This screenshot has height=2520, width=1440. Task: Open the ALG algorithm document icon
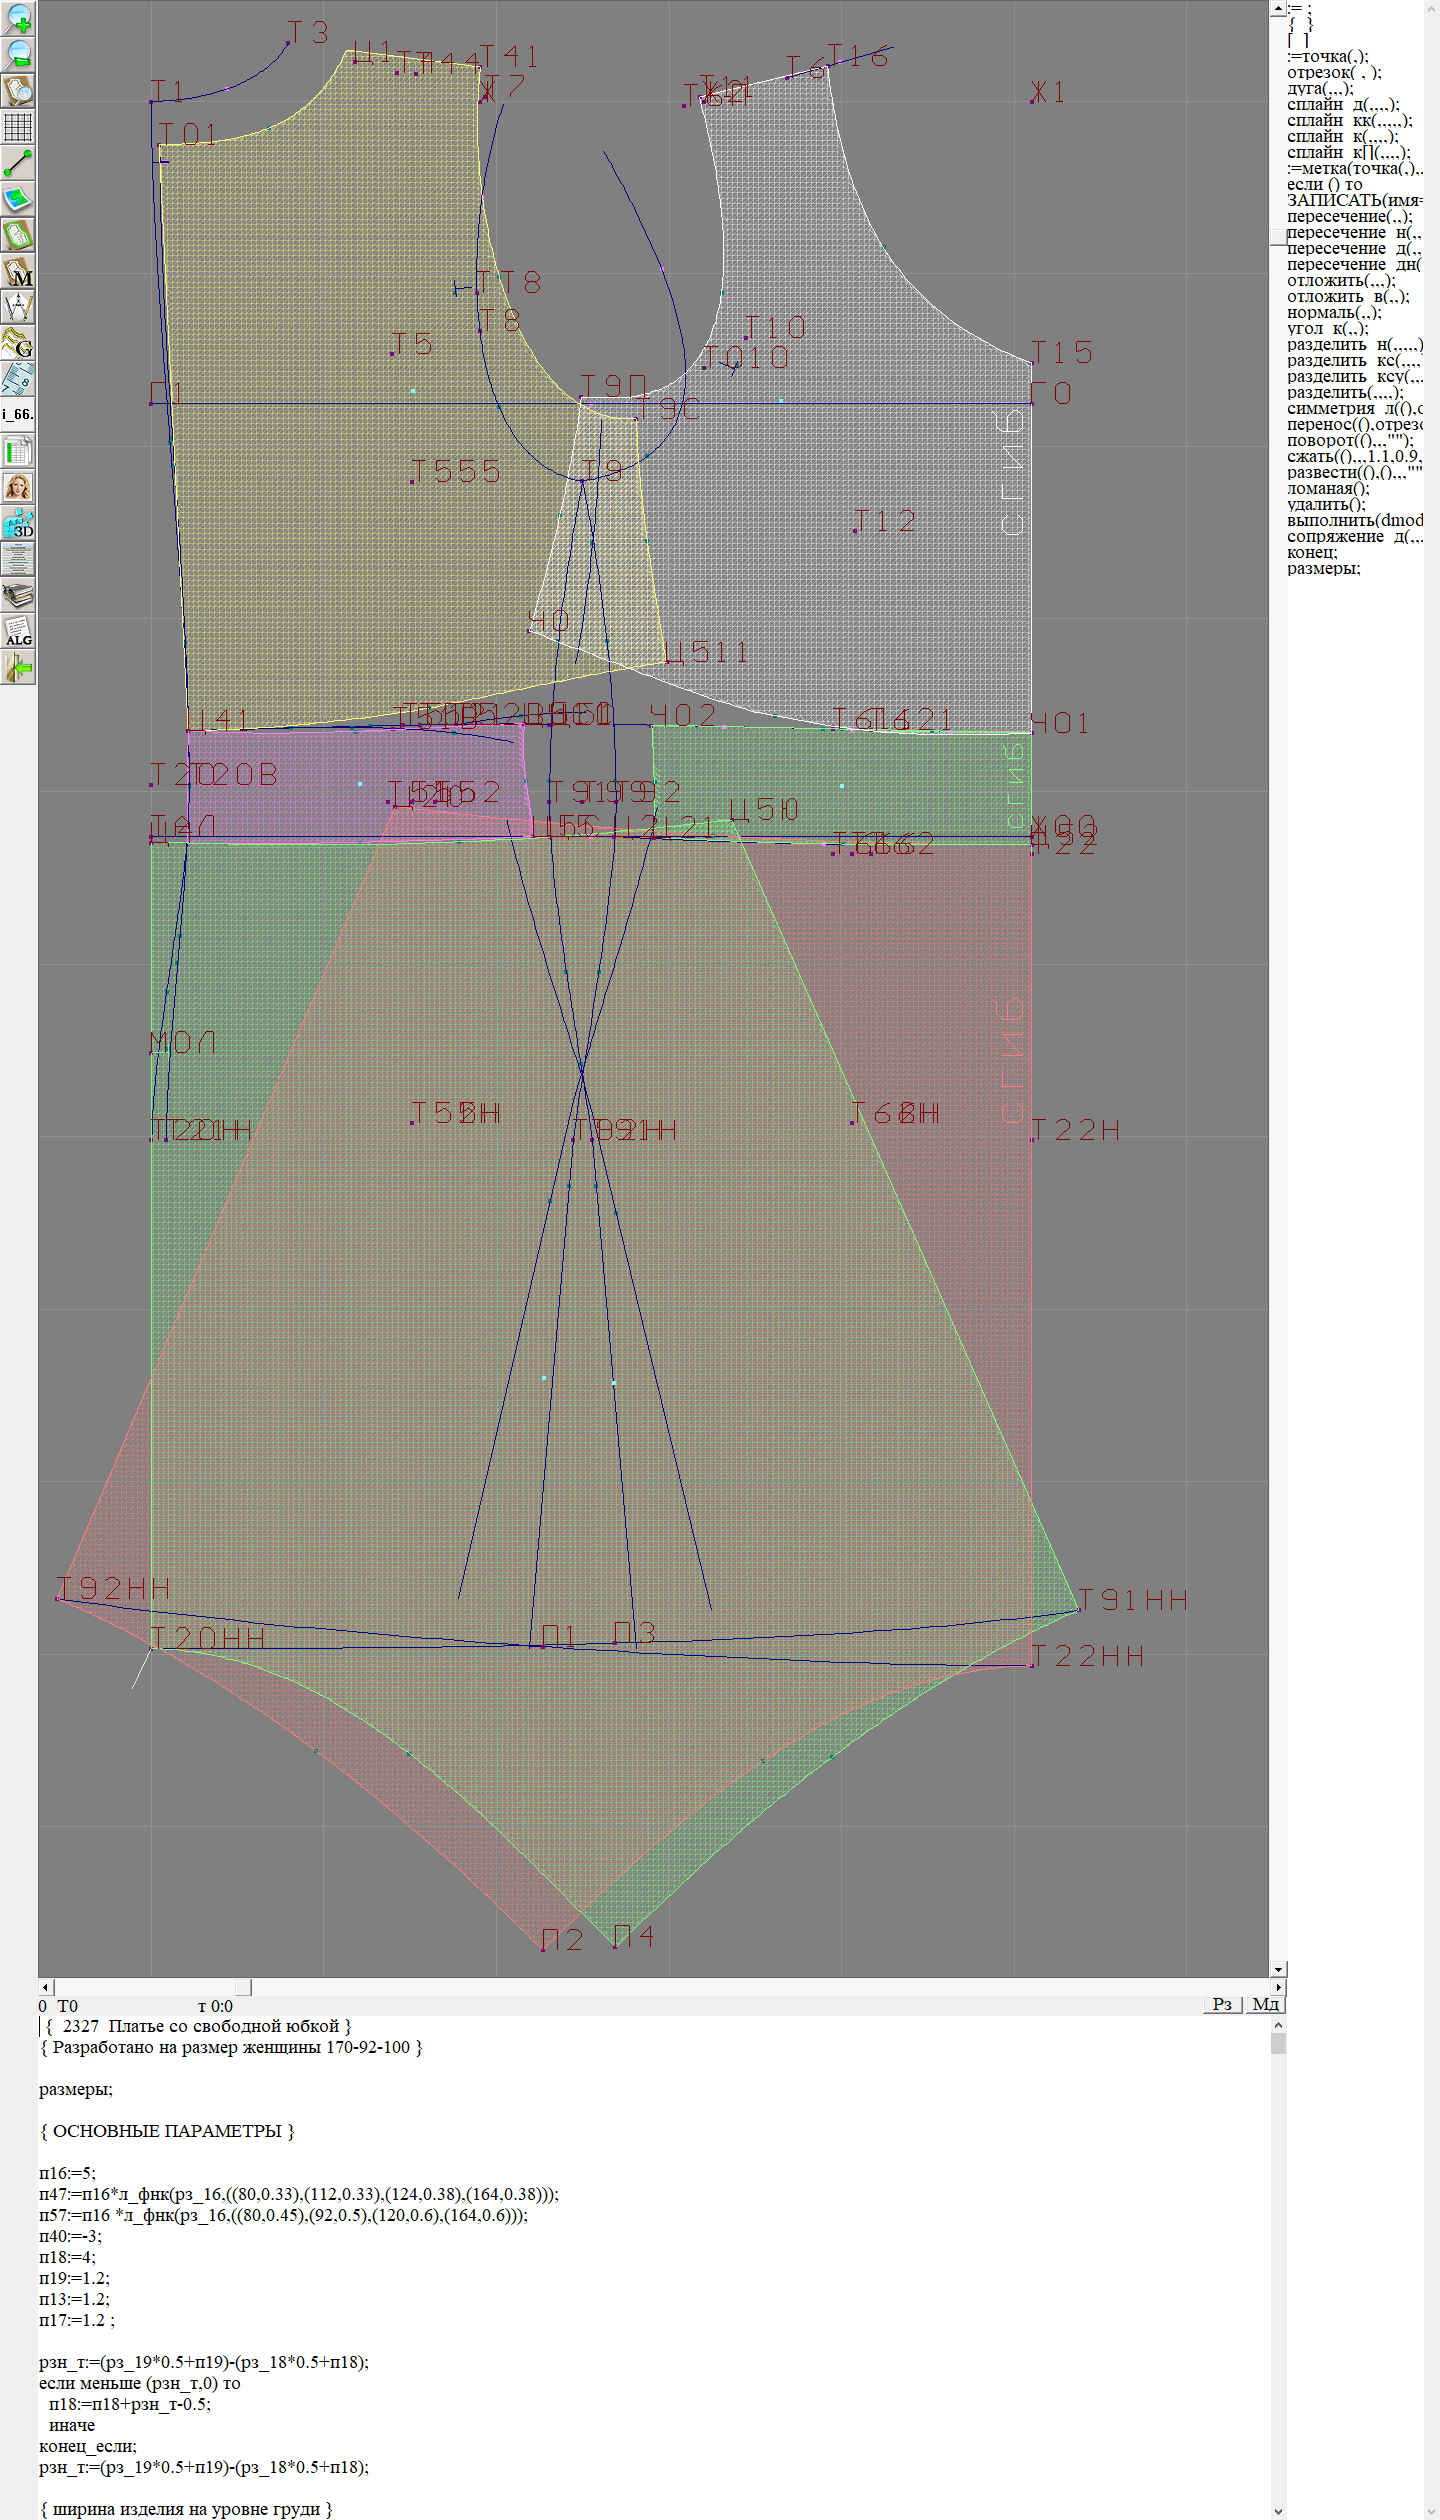point(18,631)
